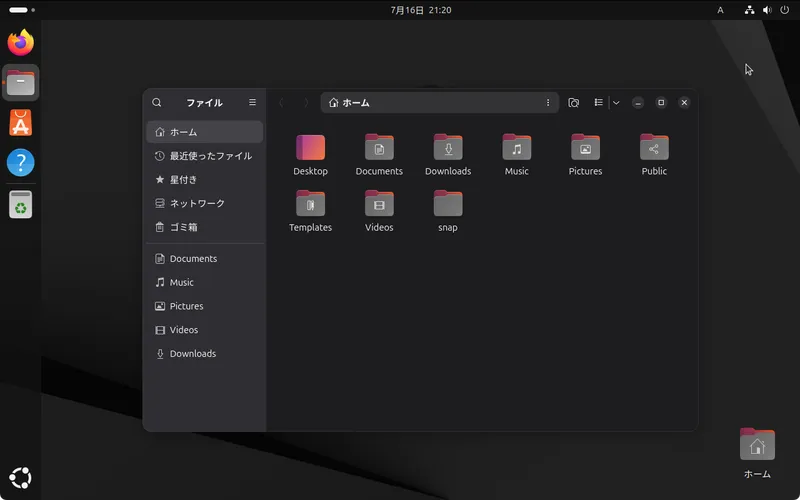
Task: Select Videos bookmark in sidebar
Action: coord(205,330)
